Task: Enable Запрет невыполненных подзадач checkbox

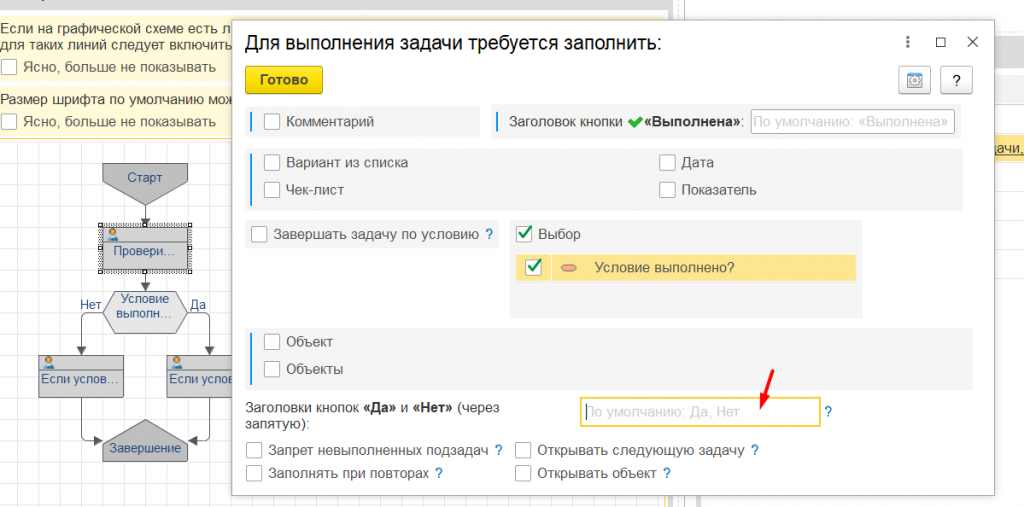Action: point(255,451)
